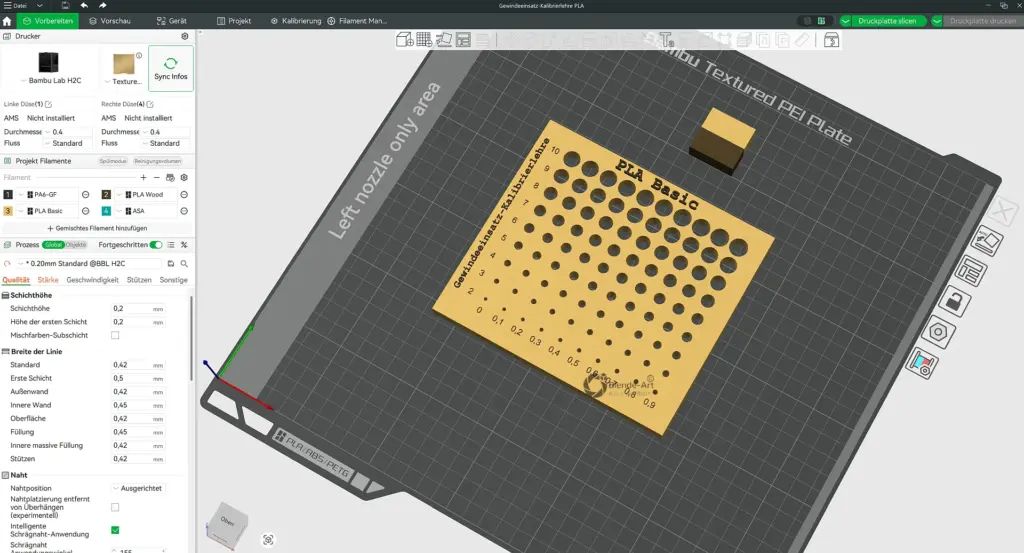Click the arrange all objects toolbar icon
Image resolution: width=1024 pixels, height=553 pixels.
coord(463,40)
